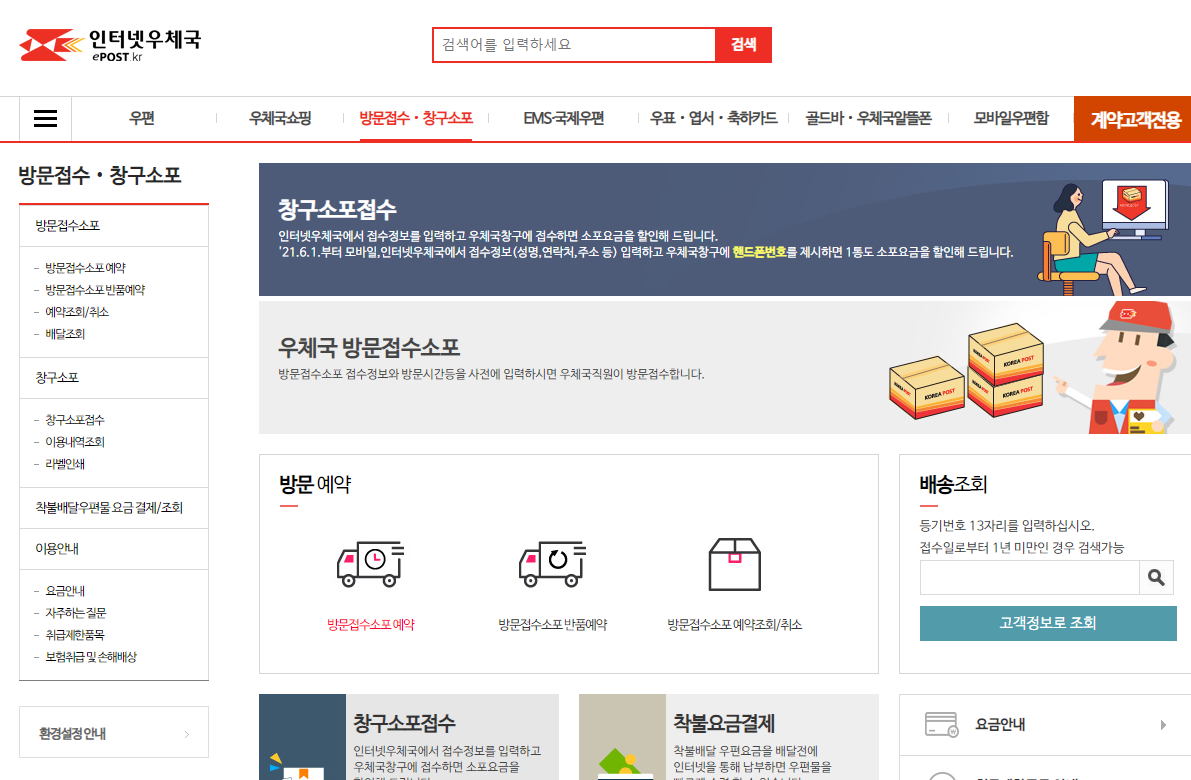Open the sidebar link 요금안내
This screenshot has height=780, width=1191.
65,591
